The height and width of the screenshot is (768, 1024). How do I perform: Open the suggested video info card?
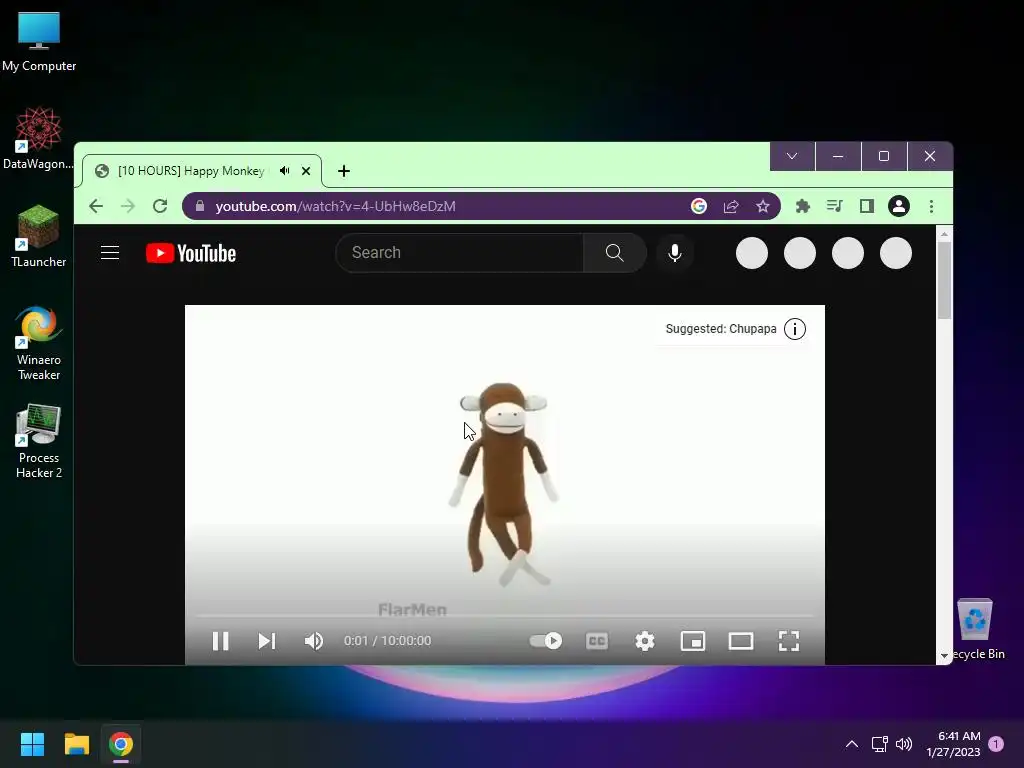click(x=795, y=328)
